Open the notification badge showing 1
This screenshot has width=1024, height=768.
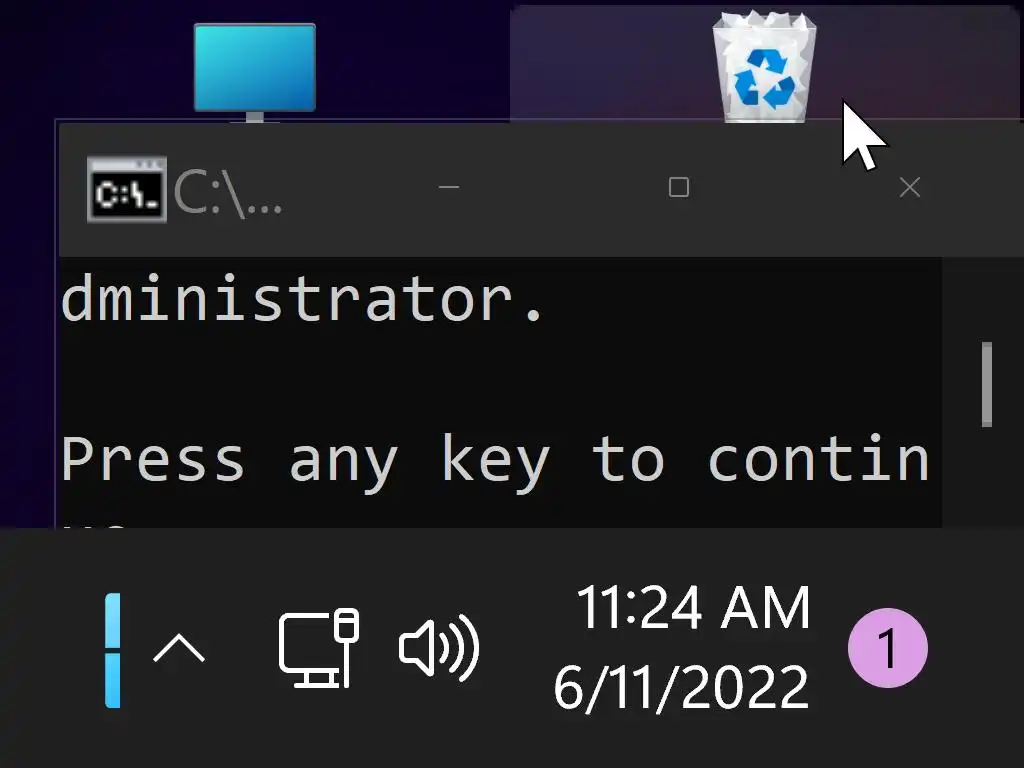click(888, 648)
